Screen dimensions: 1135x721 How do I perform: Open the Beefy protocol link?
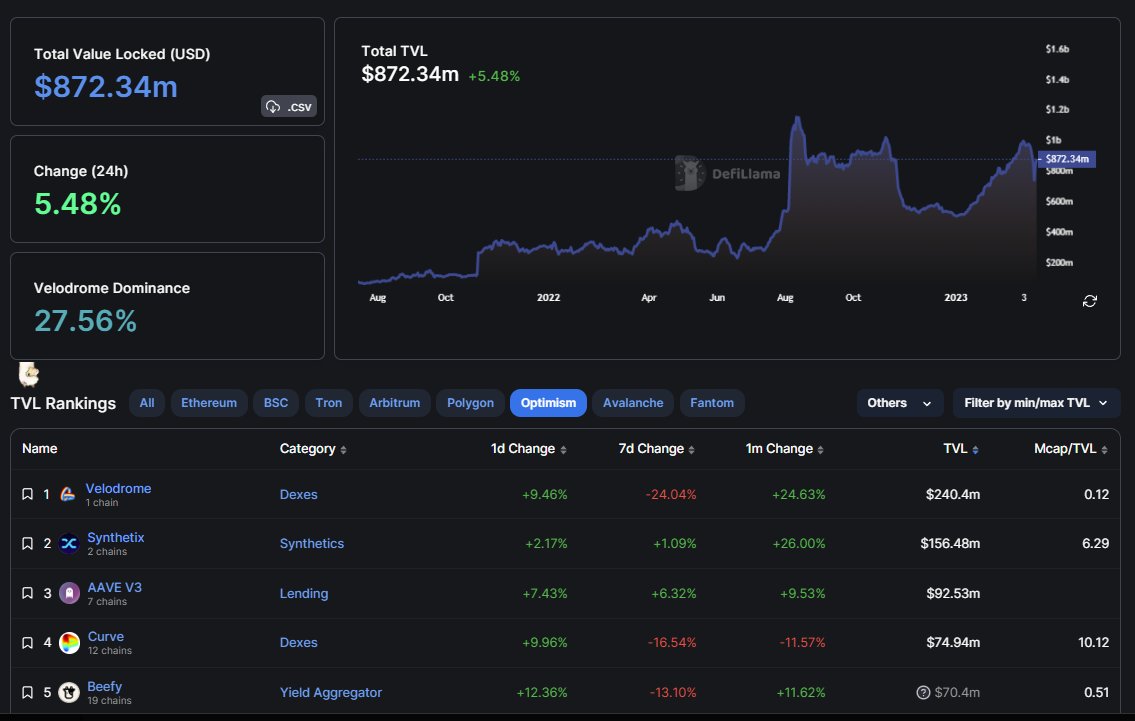[x=104, y=687]
